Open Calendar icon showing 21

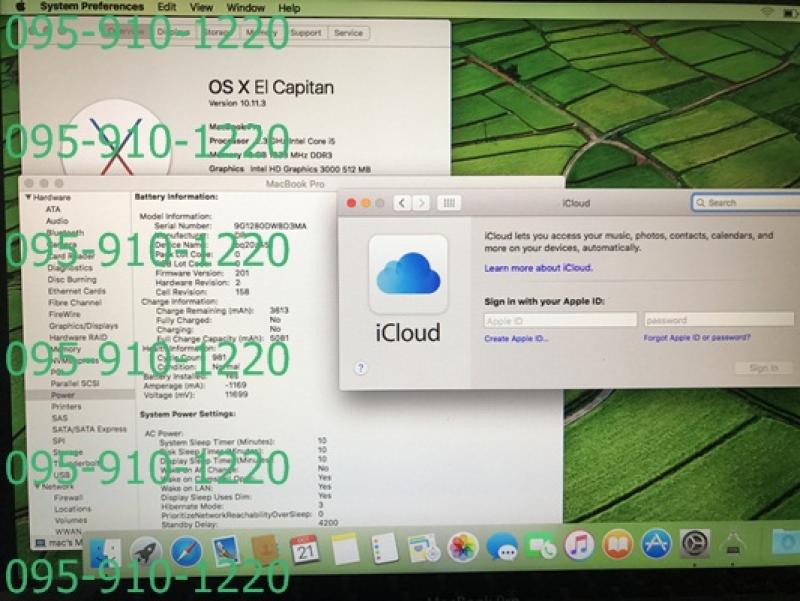coord(305,549)
